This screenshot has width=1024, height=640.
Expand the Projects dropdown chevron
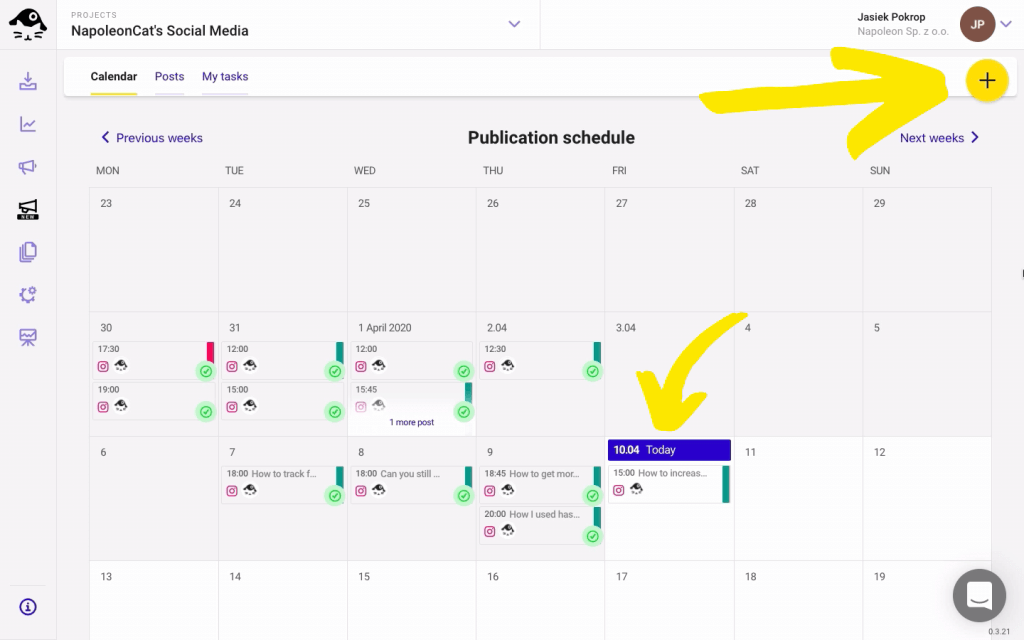pos(514,24)
